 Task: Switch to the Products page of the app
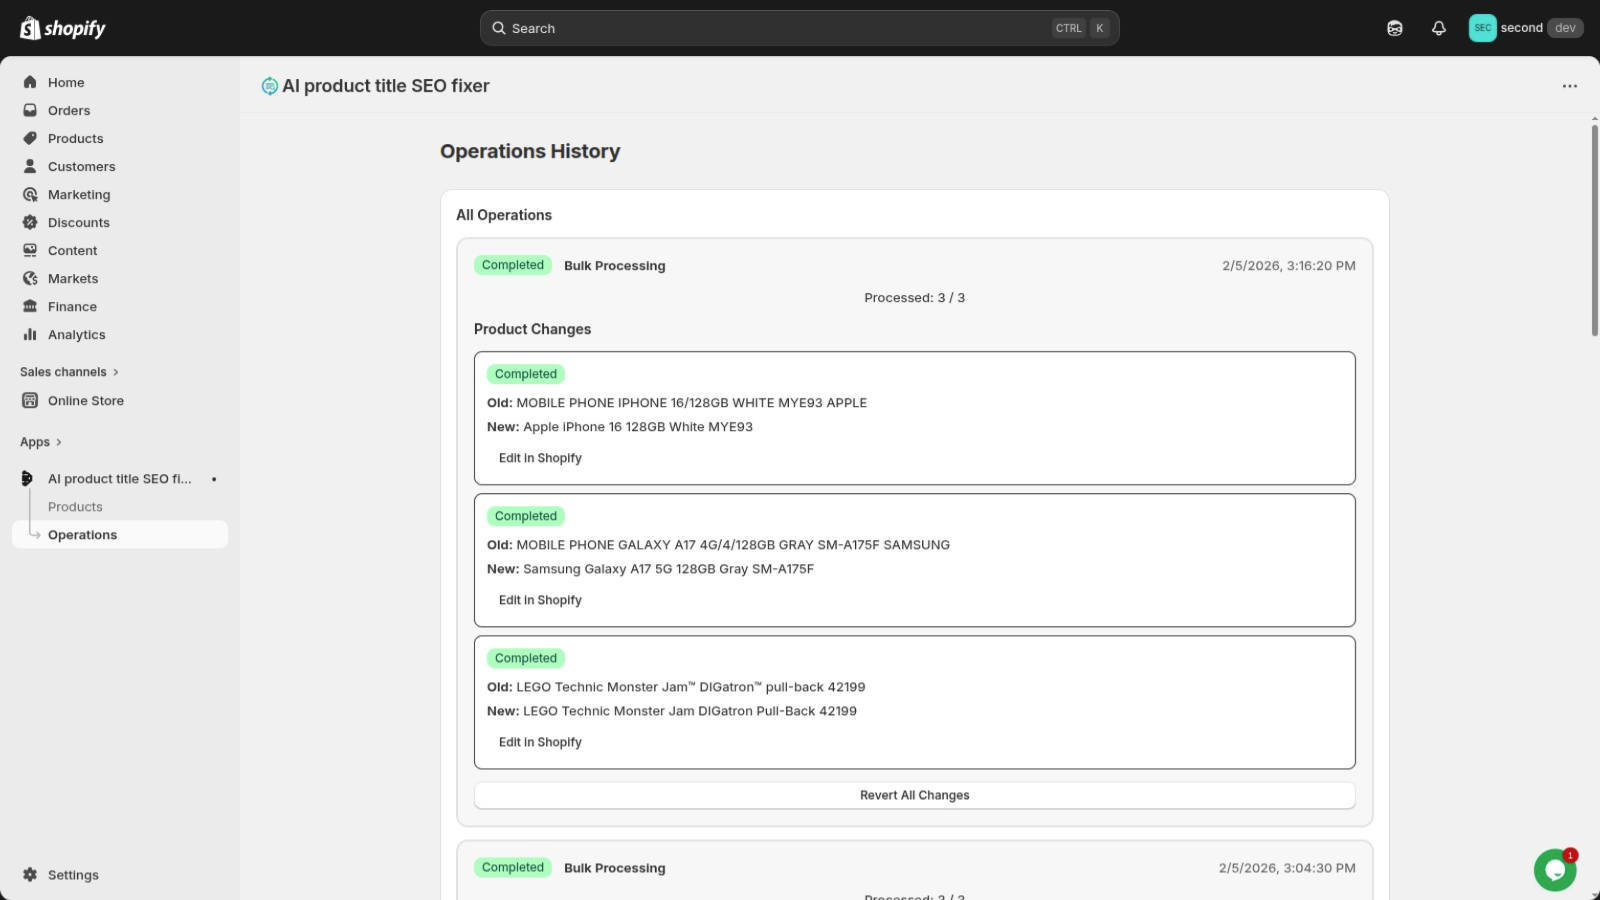coord(75,506)
